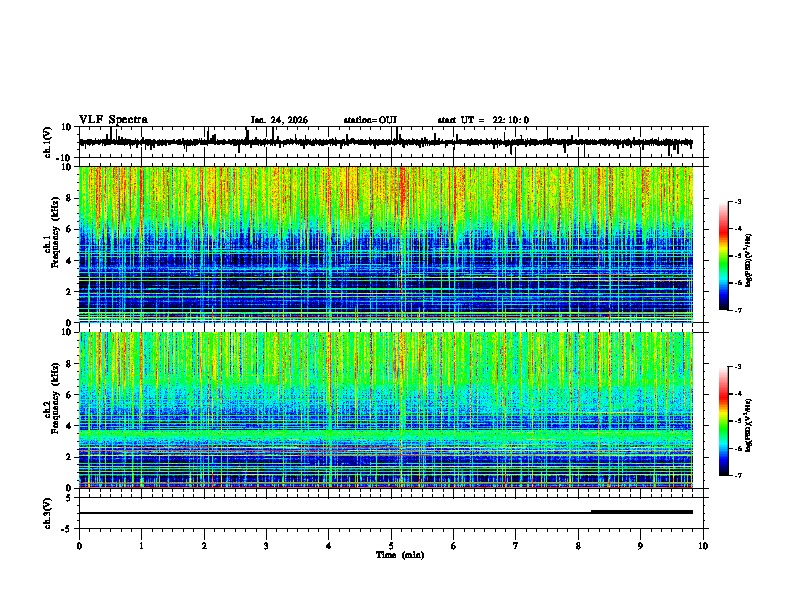Screen dimensions: 792x612
Task: Click inside the ch.2 spectrogram panel
Action: pos(386,410)
